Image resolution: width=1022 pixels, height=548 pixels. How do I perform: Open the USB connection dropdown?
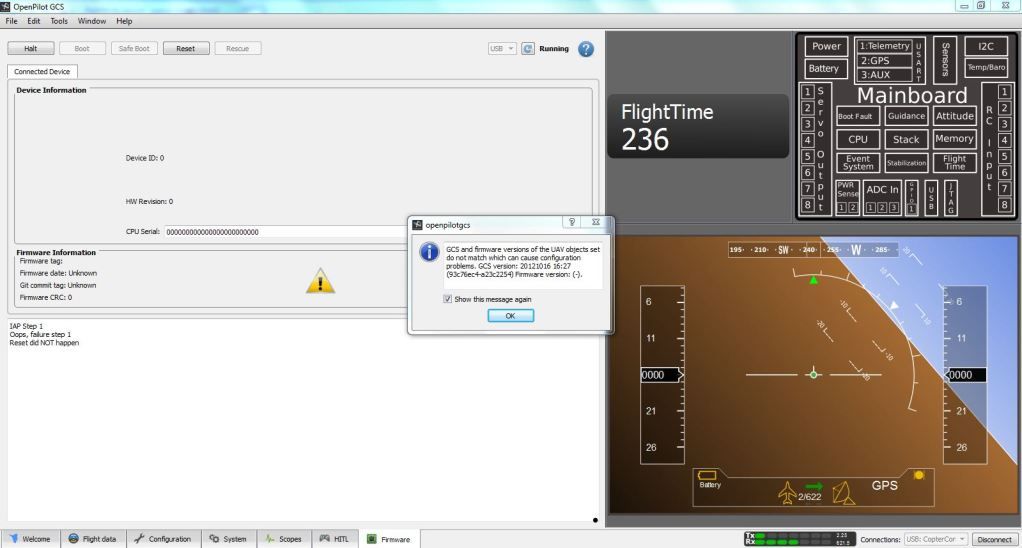(502, 49)
